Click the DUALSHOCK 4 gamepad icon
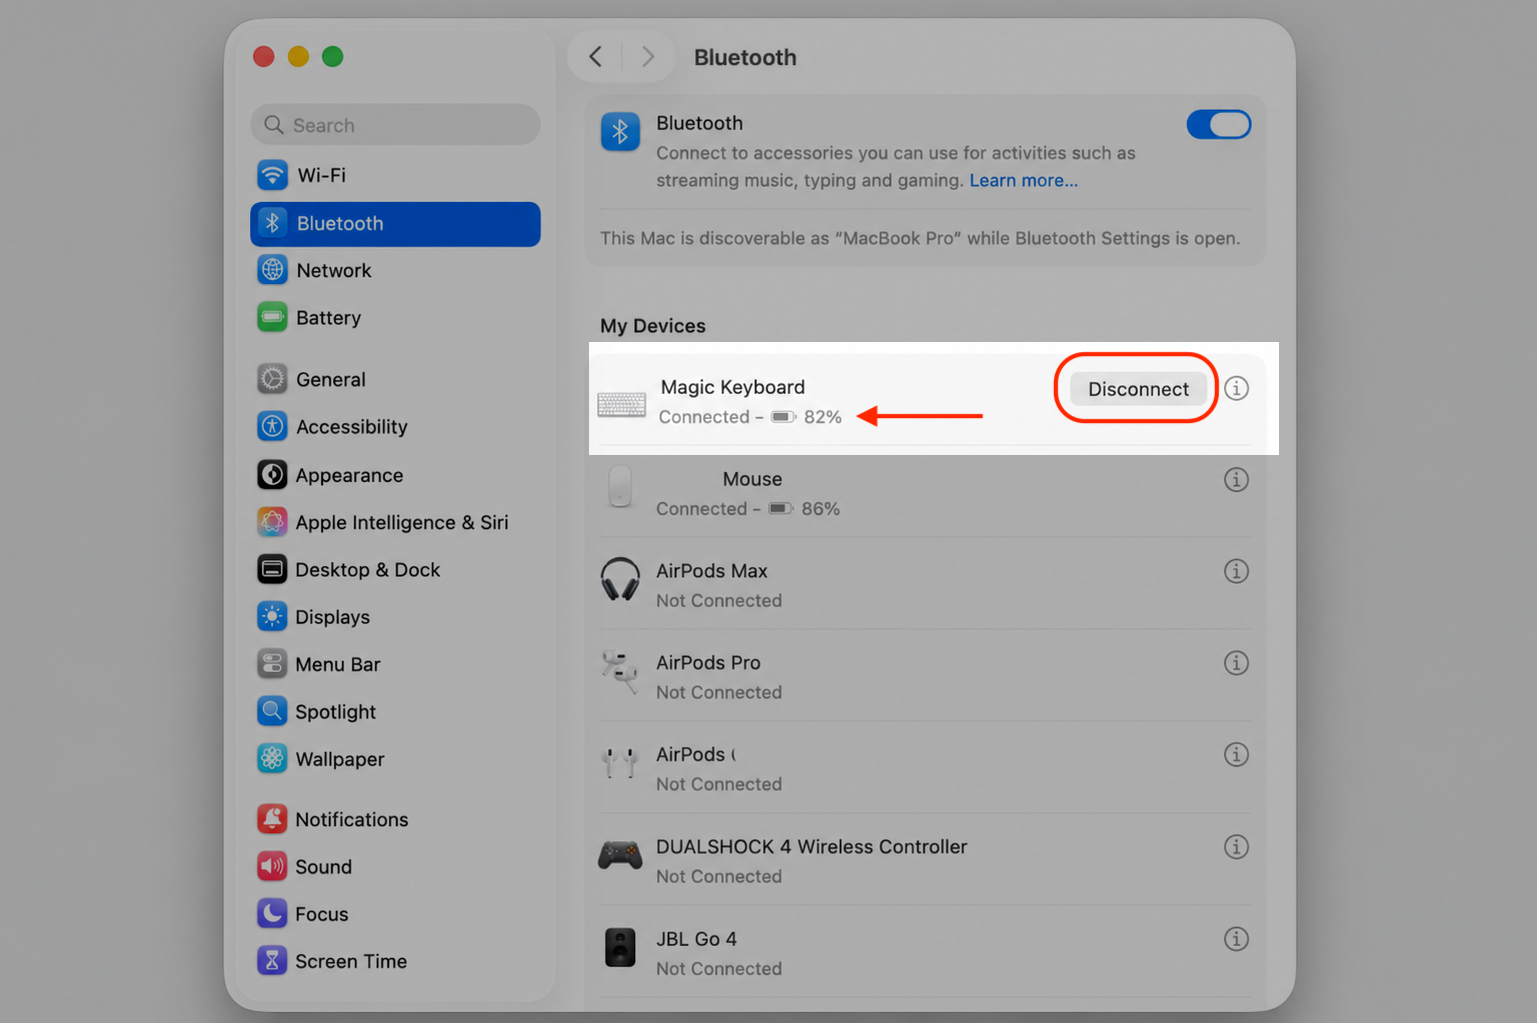 click(x=620, y=856)
